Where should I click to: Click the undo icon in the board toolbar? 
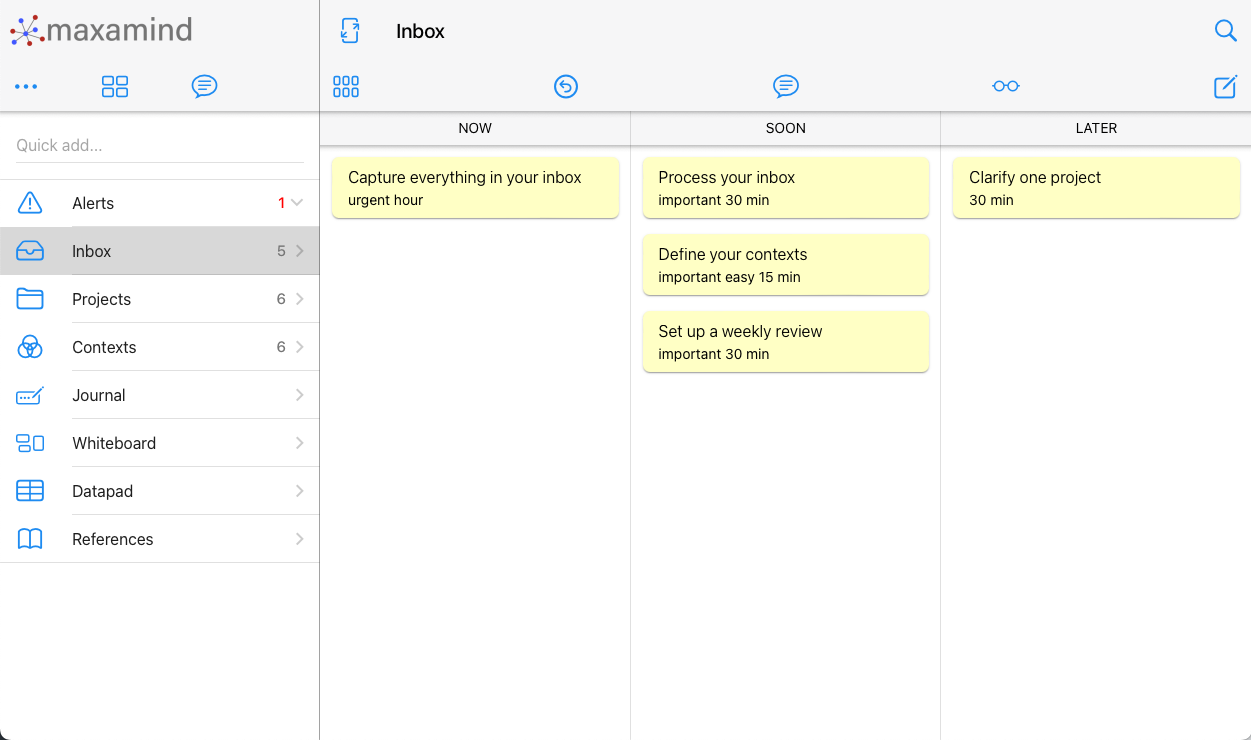(x=566, y=87)
